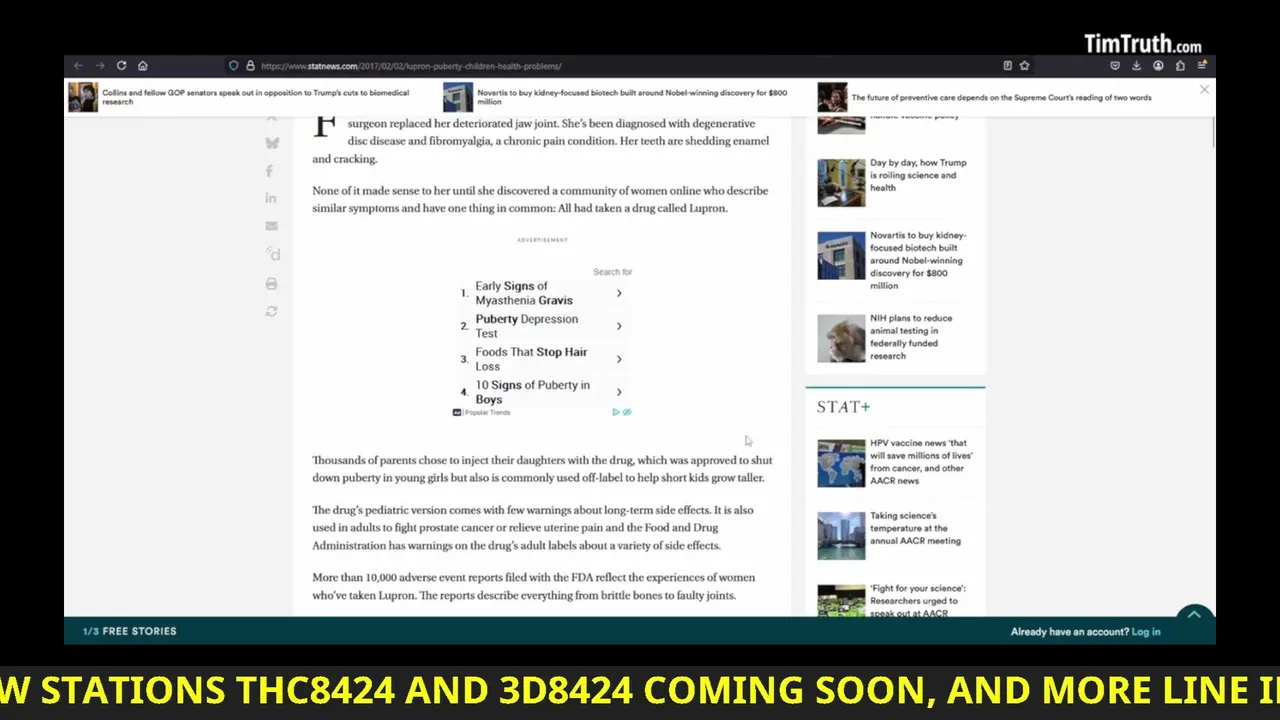Viewport: 1280px width, 720px height.
Task: Click 'Already have an account?' text
Action: pyautogui.click(x=1069, y=632)
